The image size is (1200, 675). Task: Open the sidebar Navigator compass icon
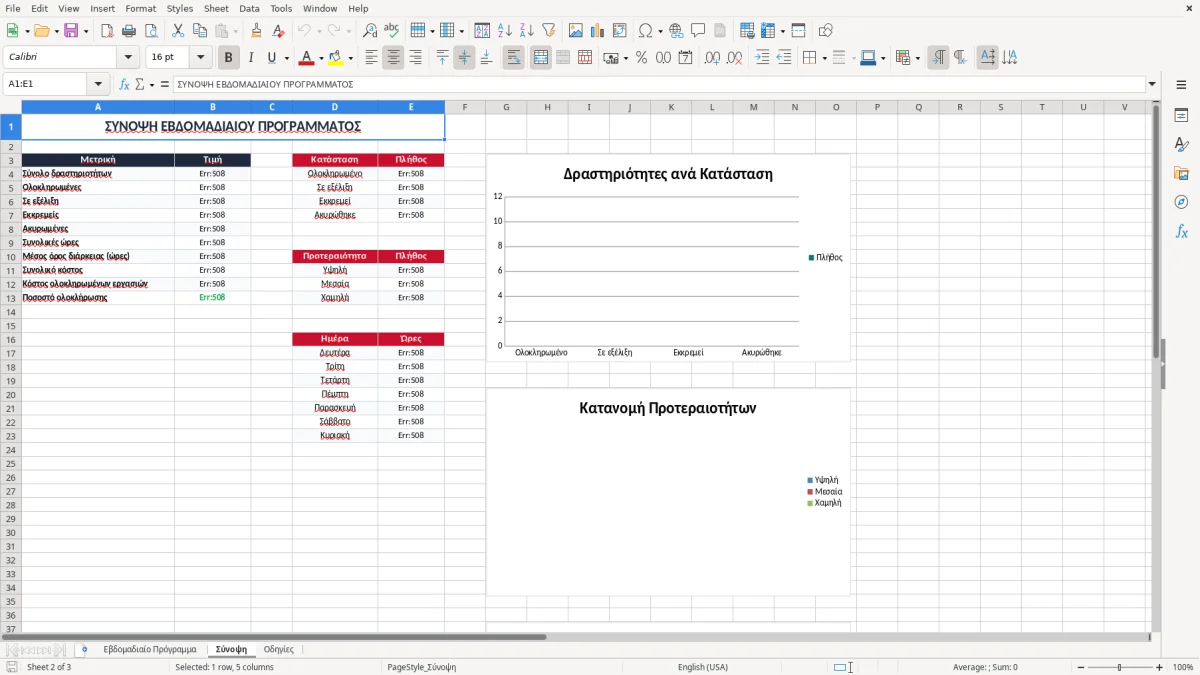pyautogui.click(x=1181, y=202)
